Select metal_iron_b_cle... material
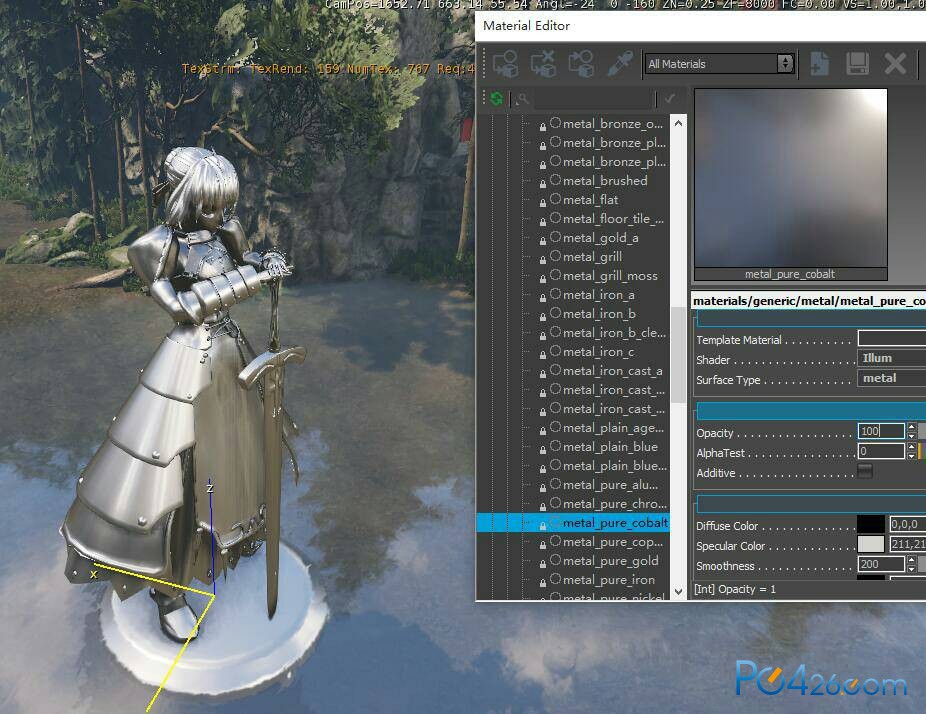926x714 pixels. tap(614, 333)
